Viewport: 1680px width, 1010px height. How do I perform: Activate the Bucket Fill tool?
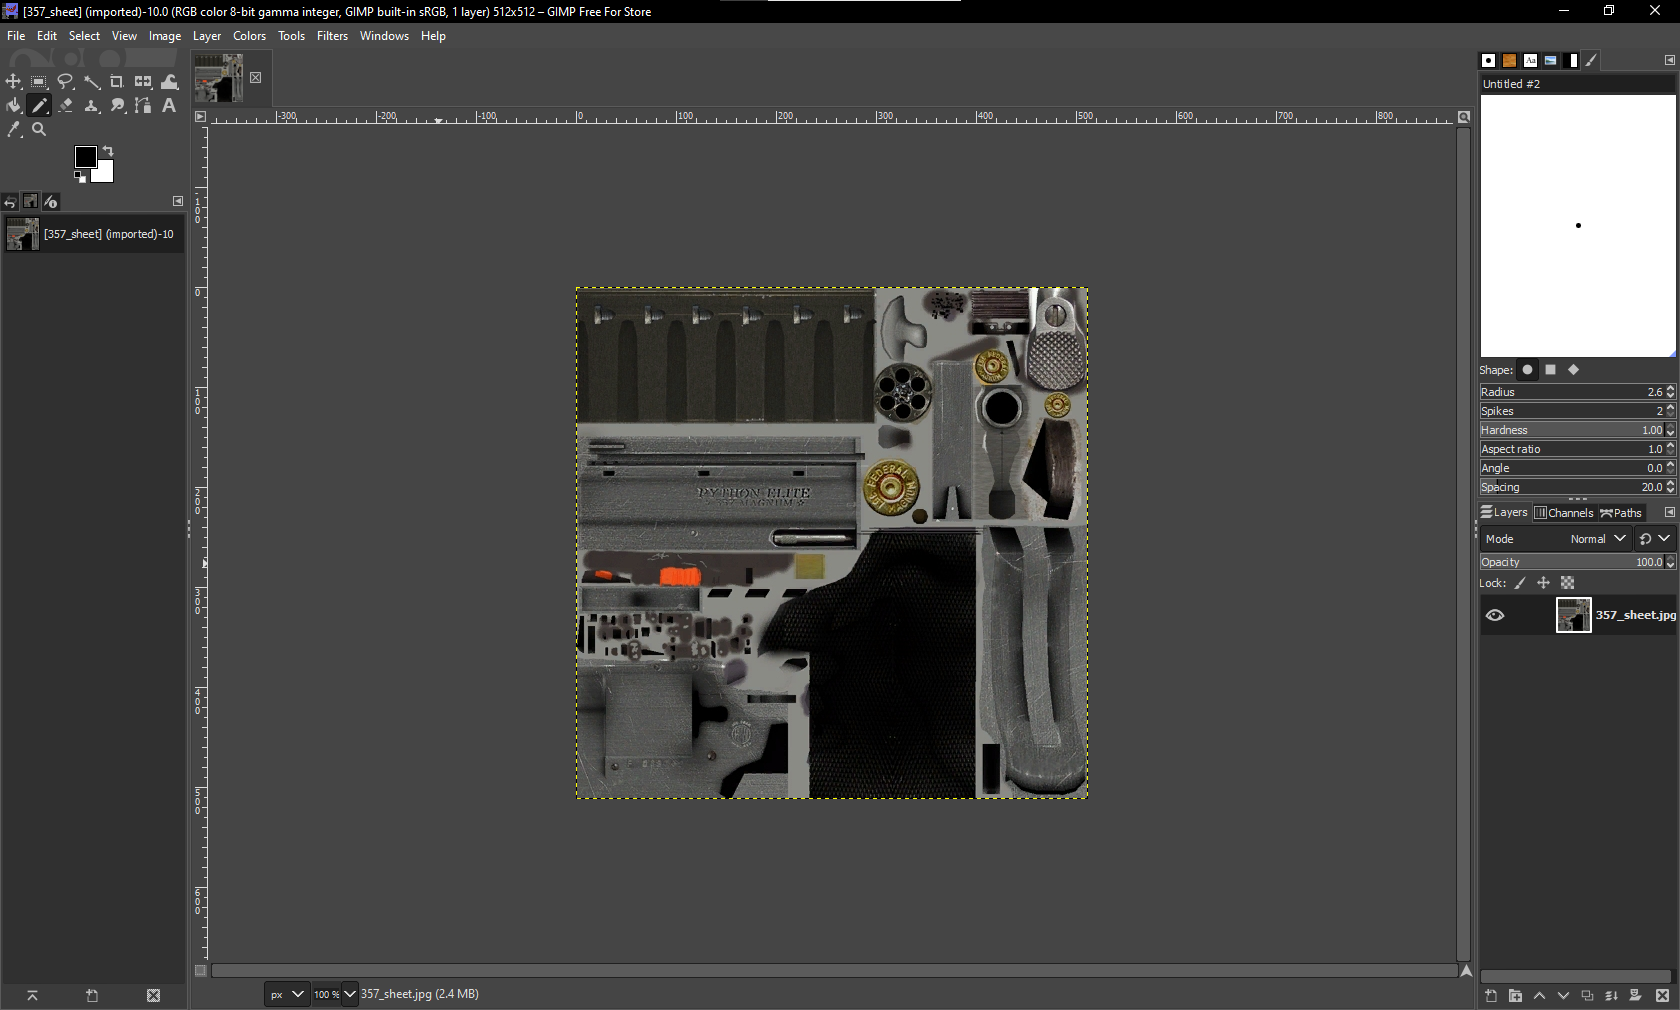coord(14,106)
